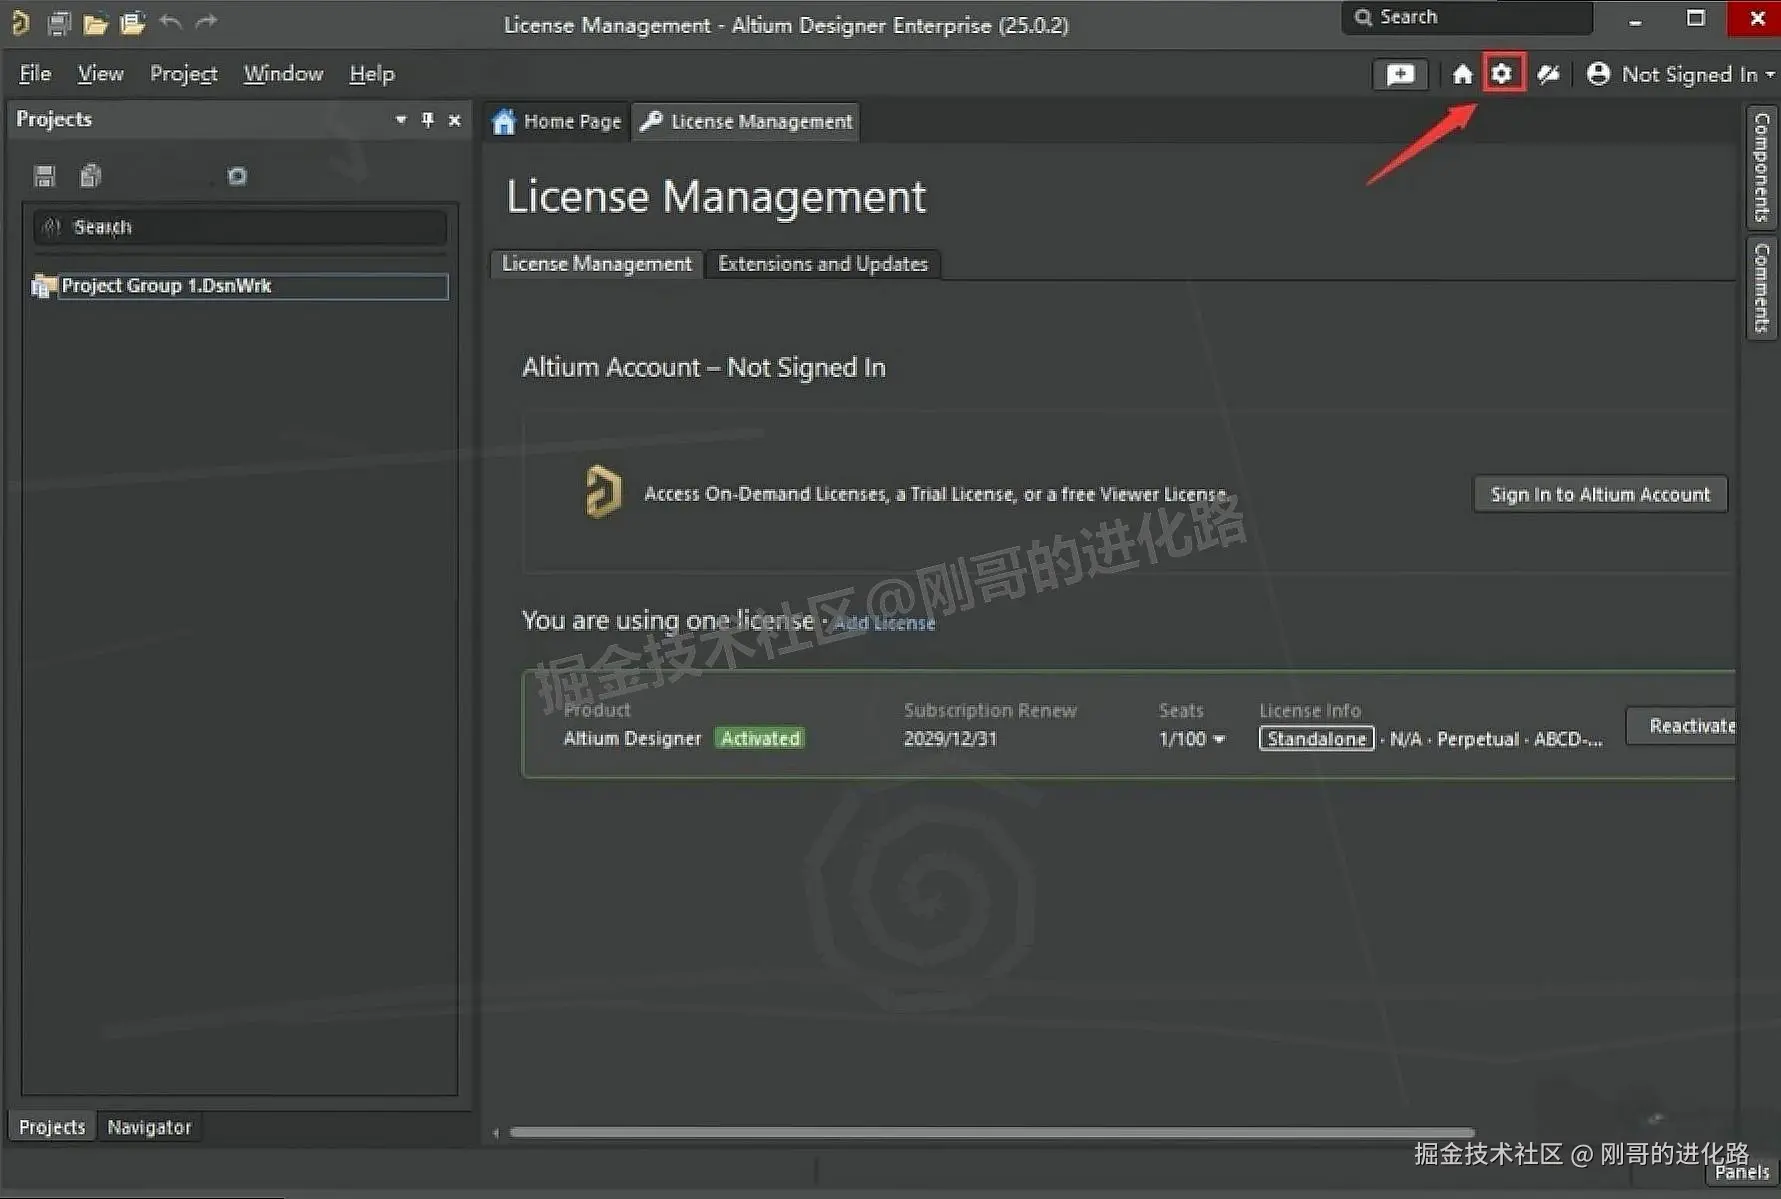Open Projects panel settings gear icon
Screen dimensions: 1781x1199
(237, 176)
